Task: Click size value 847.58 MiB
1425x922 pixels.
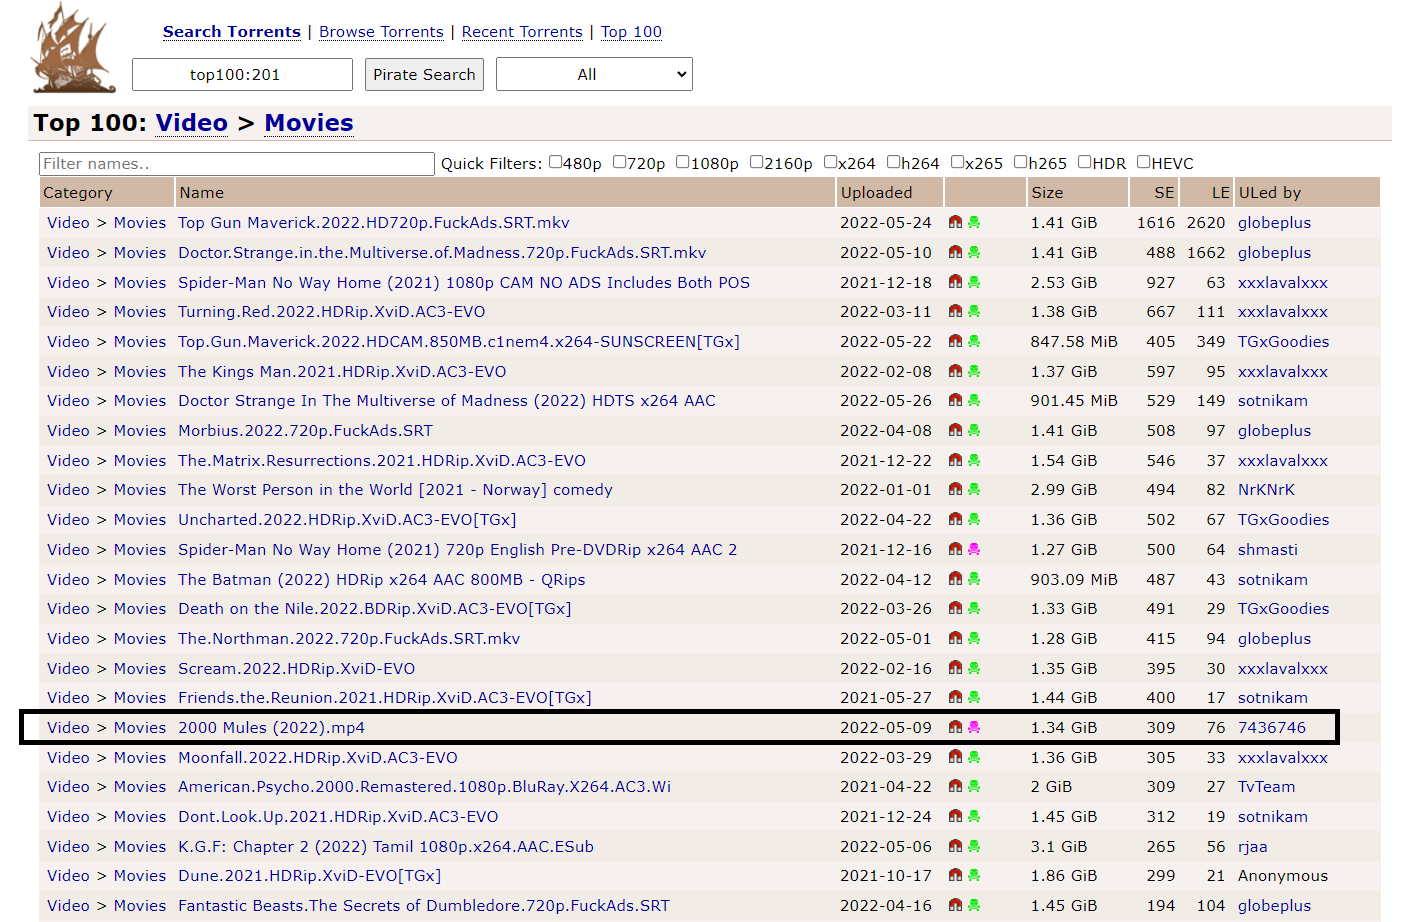Action: (1074, 342)
